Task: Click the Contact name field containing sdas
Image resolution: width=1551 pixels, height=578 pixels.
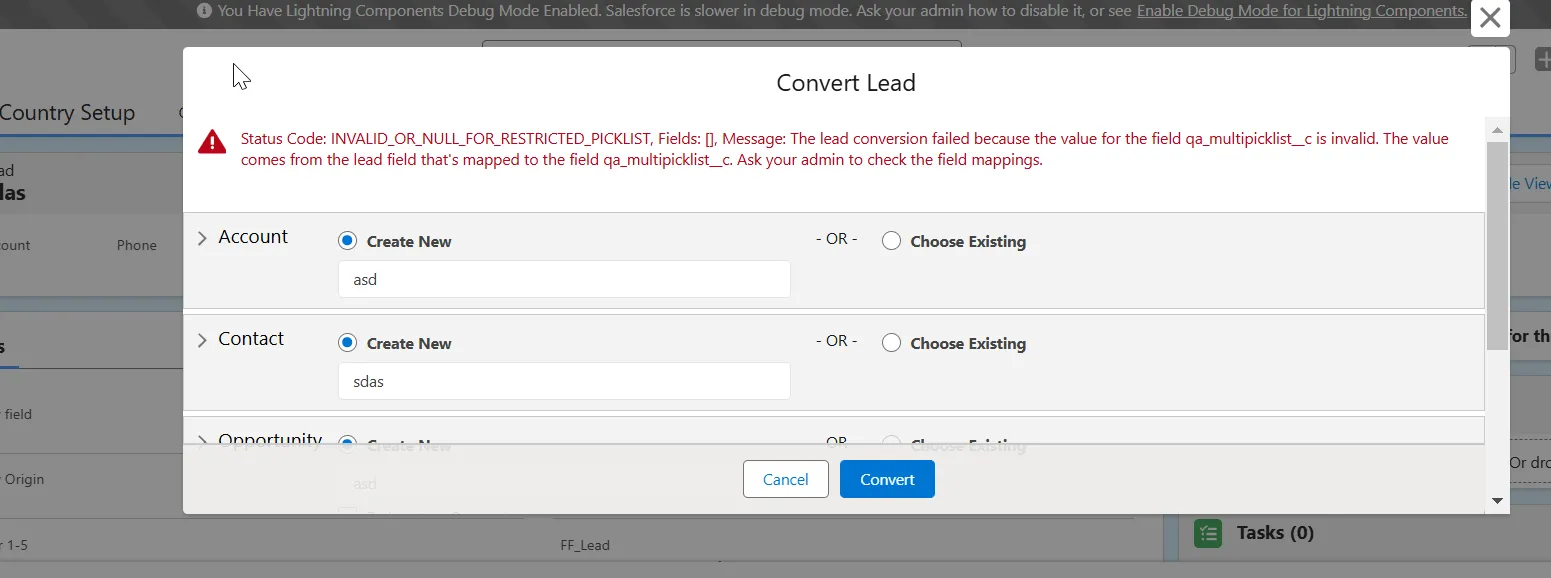Action: point(564,382)
